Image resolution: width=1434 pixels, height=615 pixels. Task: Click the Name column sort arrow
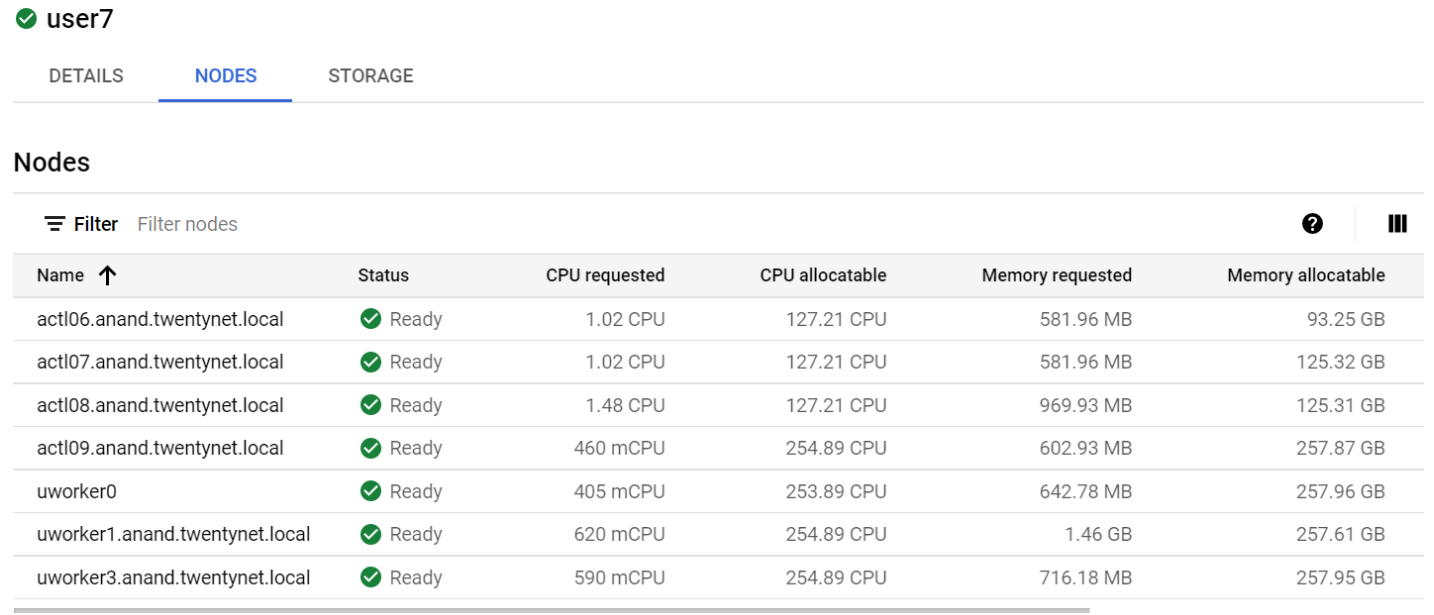tap(108, 276)
